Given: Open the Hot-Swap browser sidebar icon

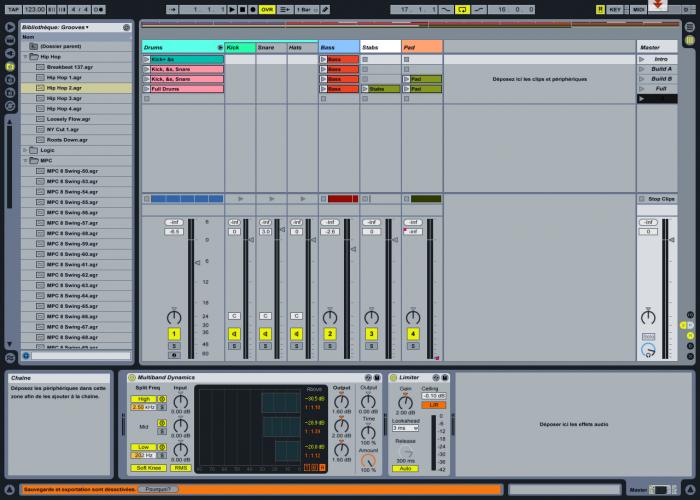Looking at the screenshot, I should click(x=10, y=106).
